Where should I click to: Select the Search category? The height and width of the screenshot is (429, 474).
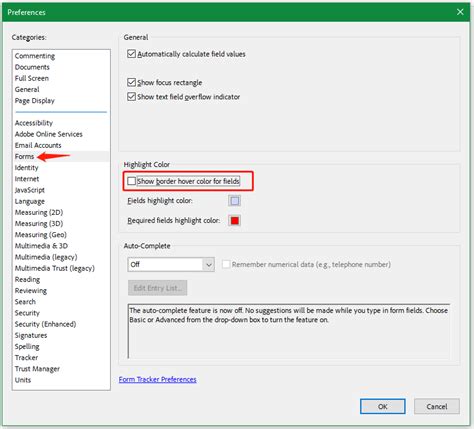25,302
